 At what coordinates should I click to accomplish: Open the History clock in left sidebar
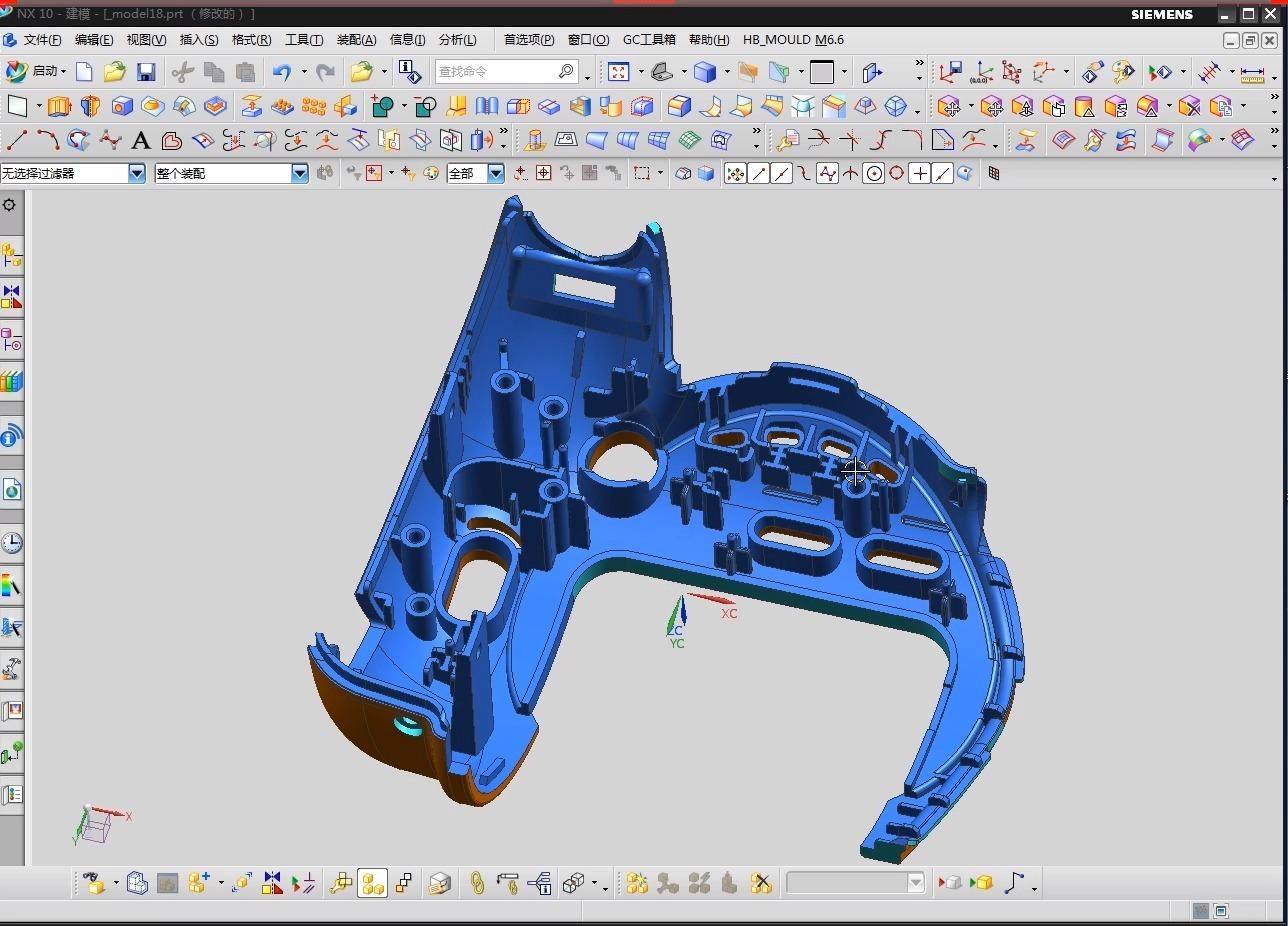click(11, 542)
